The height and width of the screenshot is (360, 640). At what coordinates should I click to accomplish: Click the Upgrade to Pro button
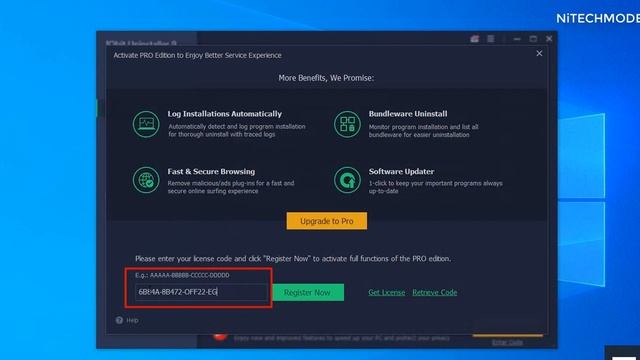[327, 221]
